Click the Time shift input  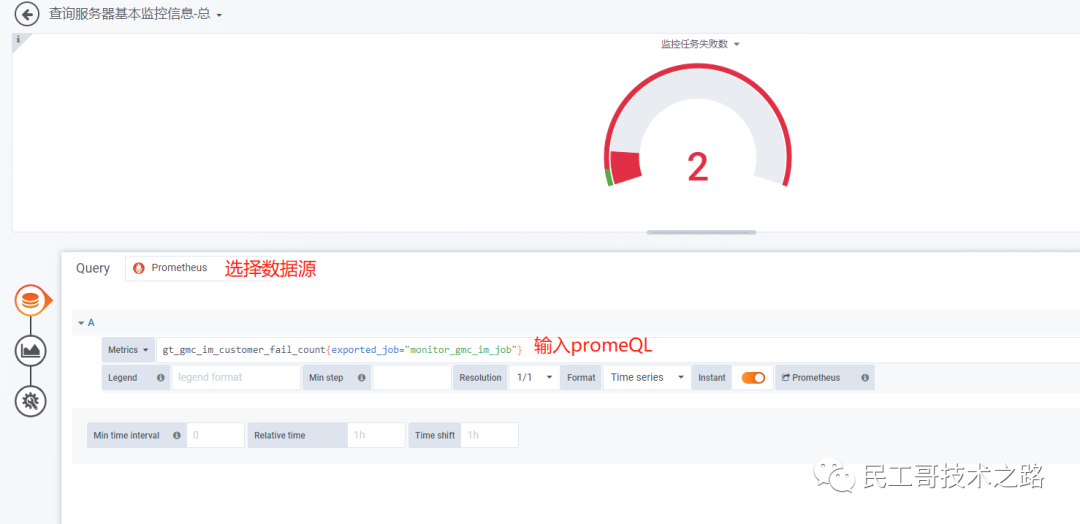point(489,435)
